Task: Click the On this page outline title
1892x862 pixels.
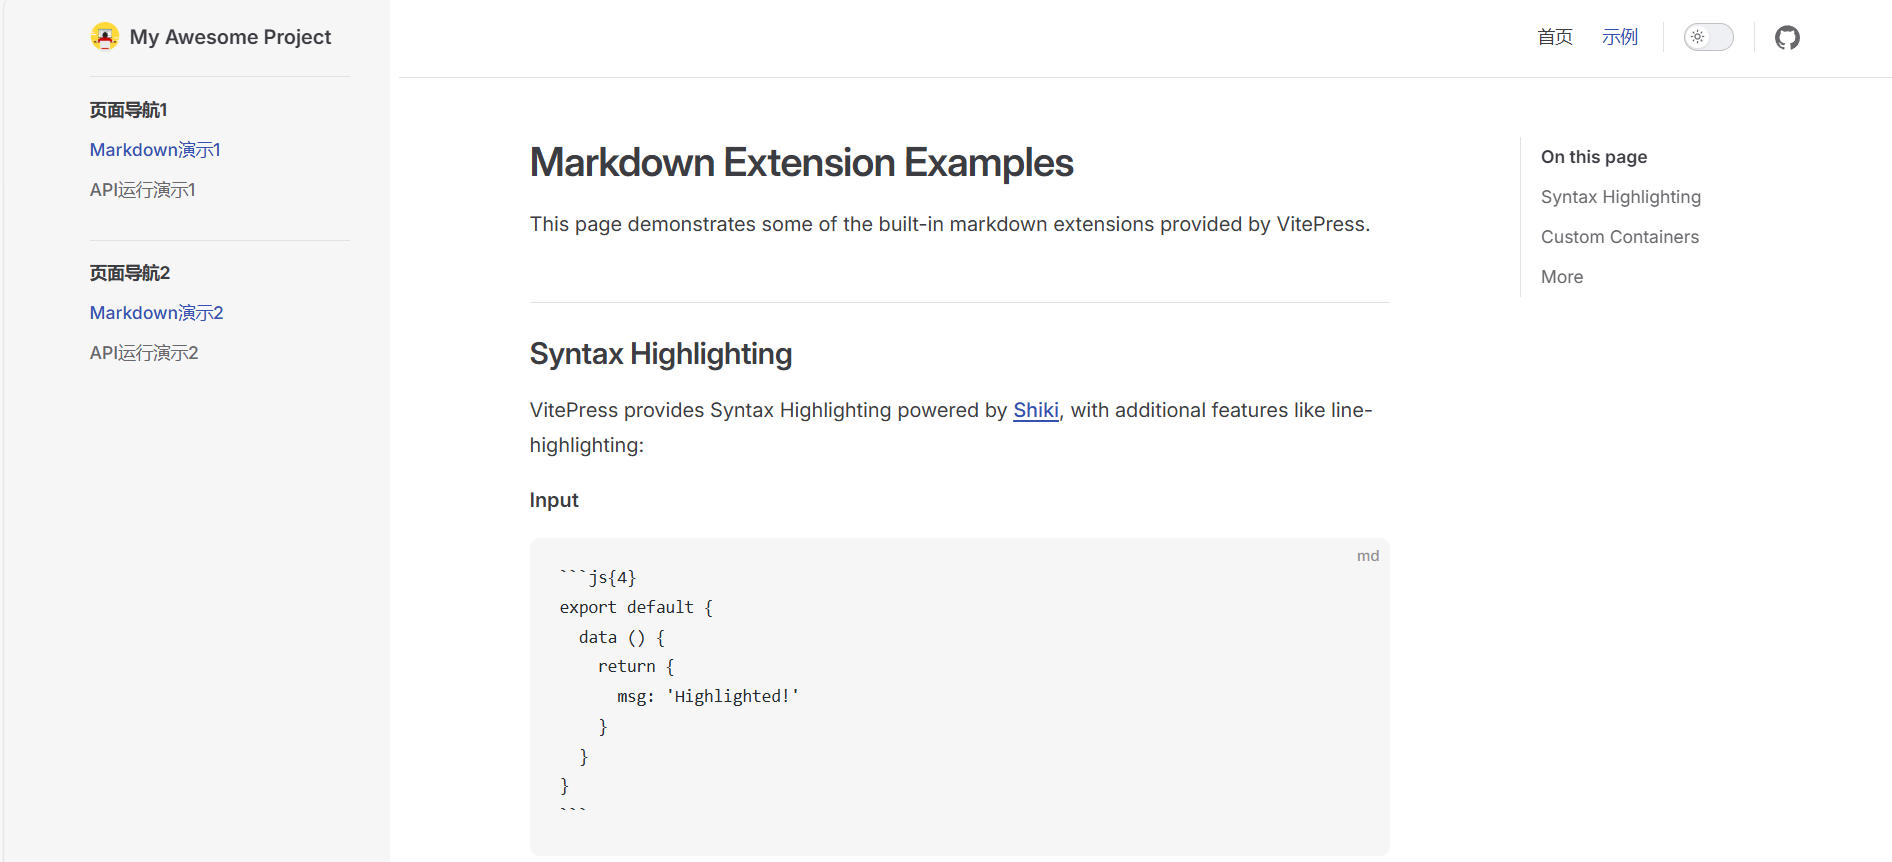Action: point(1594,157)
